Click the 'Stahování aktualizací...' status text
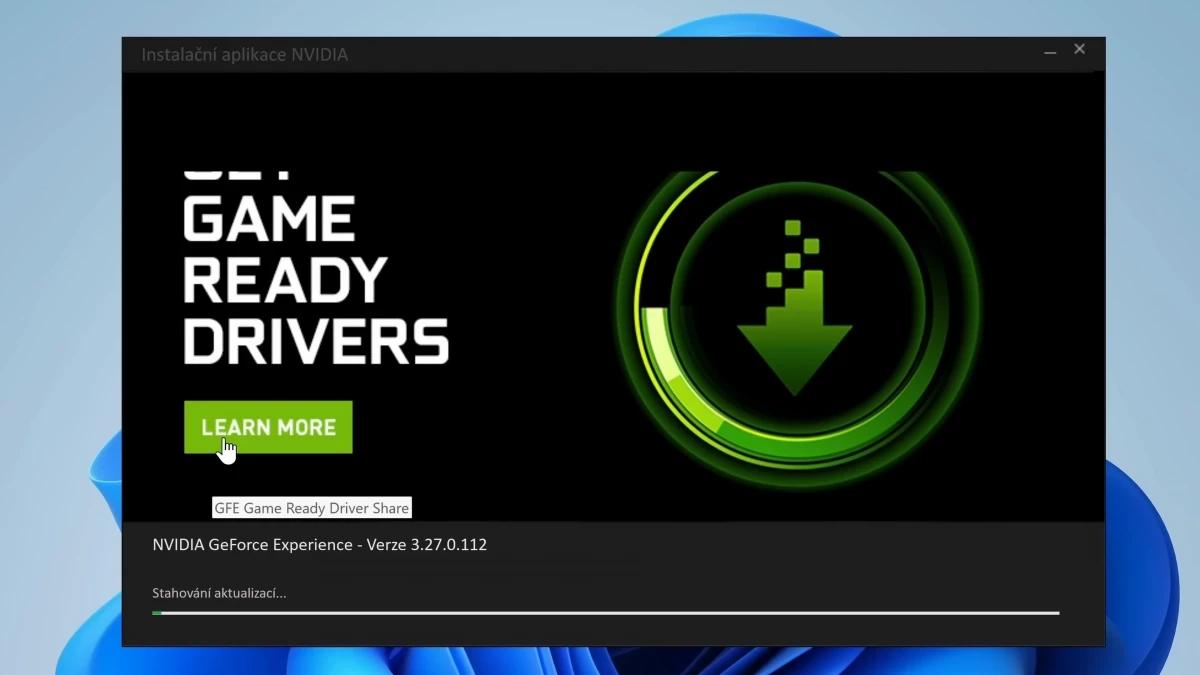This screenshot has width=1200, height=675. coord(219,593)
